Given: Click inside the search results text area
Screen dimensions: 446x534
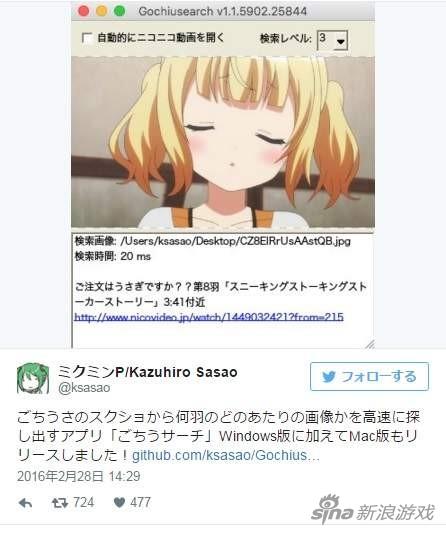Looking at the screenshot, I should click(223, 290).
